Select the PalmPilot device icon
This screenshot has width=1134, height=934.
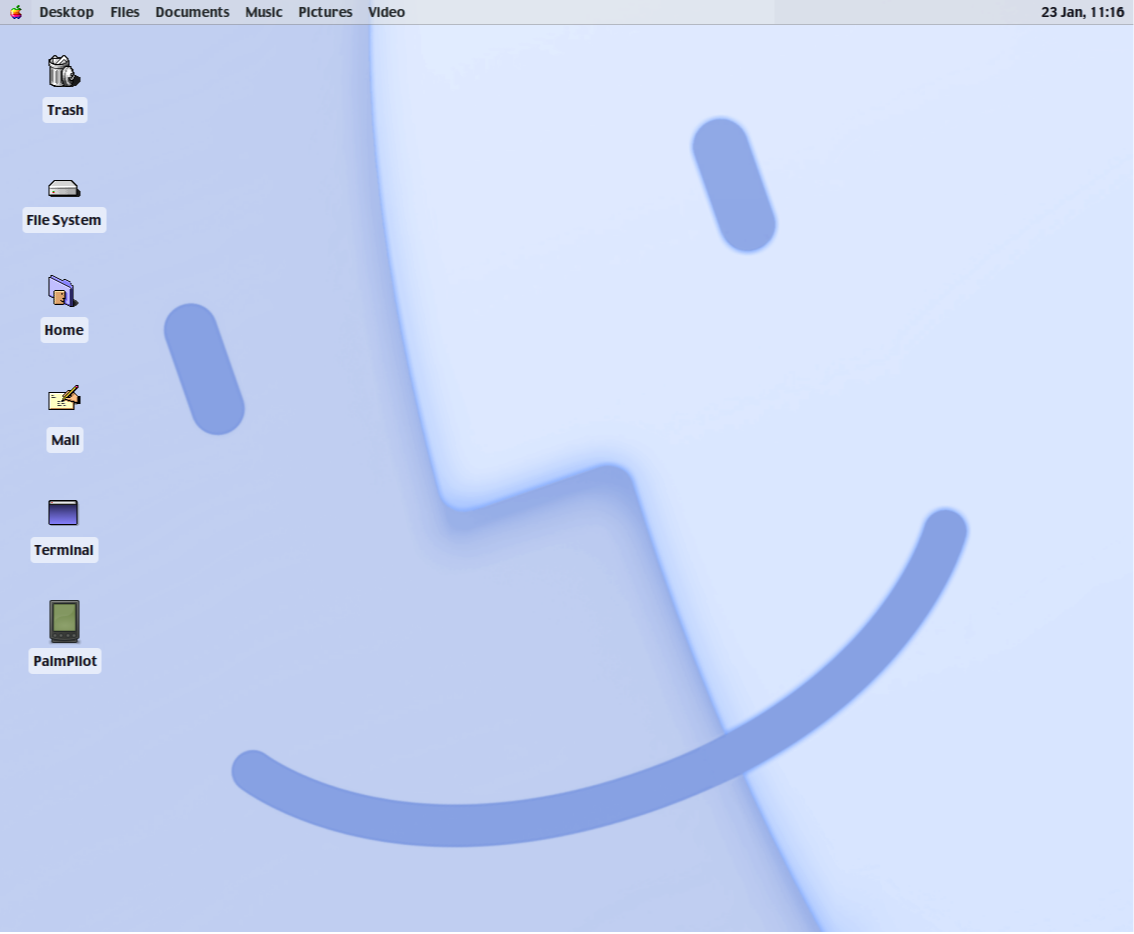point(64,621)
